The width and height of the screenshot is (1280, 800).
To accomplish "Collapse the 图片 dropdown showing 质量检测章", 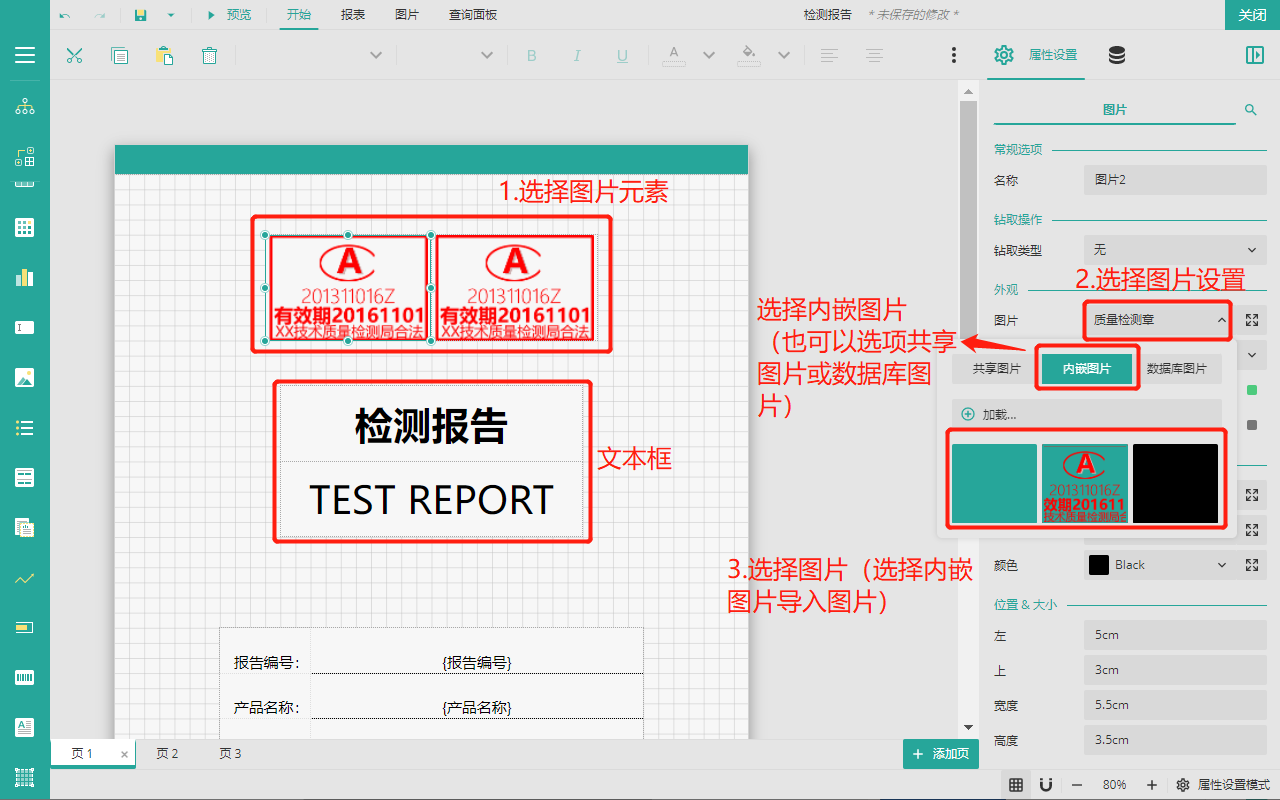I will 1157,320.
